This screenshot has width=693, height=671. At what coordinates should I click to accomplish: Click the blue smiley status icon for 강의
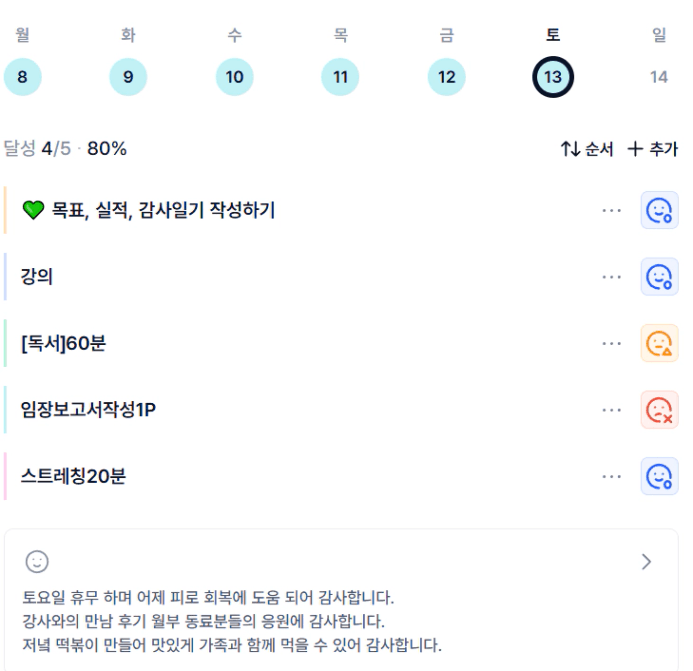click(x=659, y=277)
